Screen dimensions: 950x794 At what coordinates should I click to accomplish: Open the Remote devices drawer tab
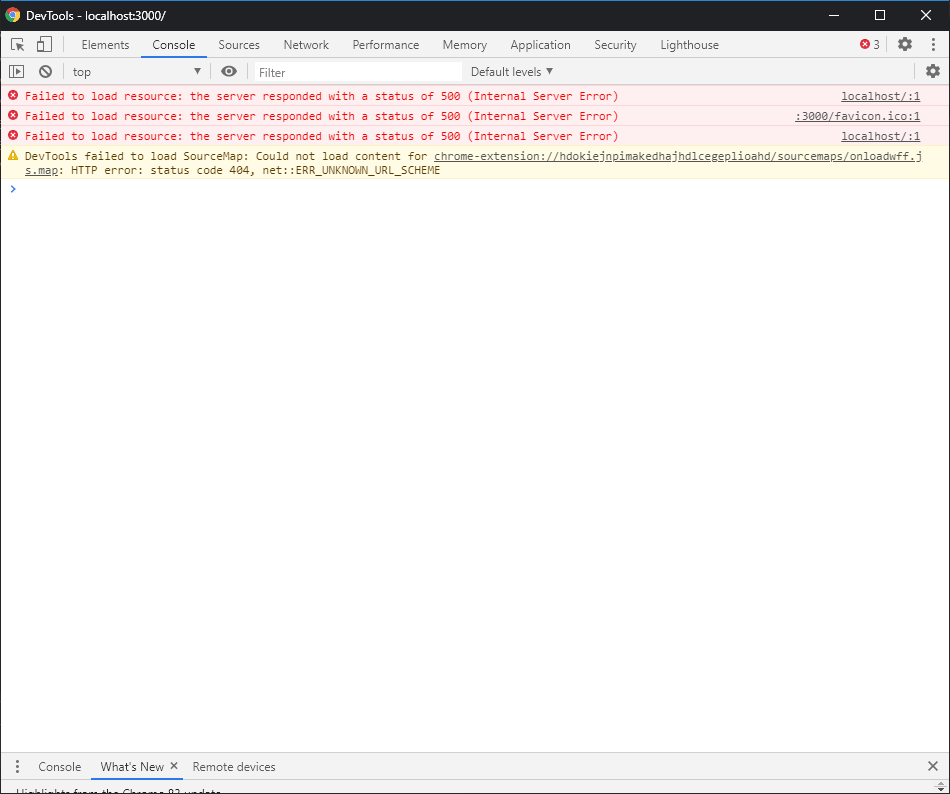pyautogui.click(x=234, y=767)
